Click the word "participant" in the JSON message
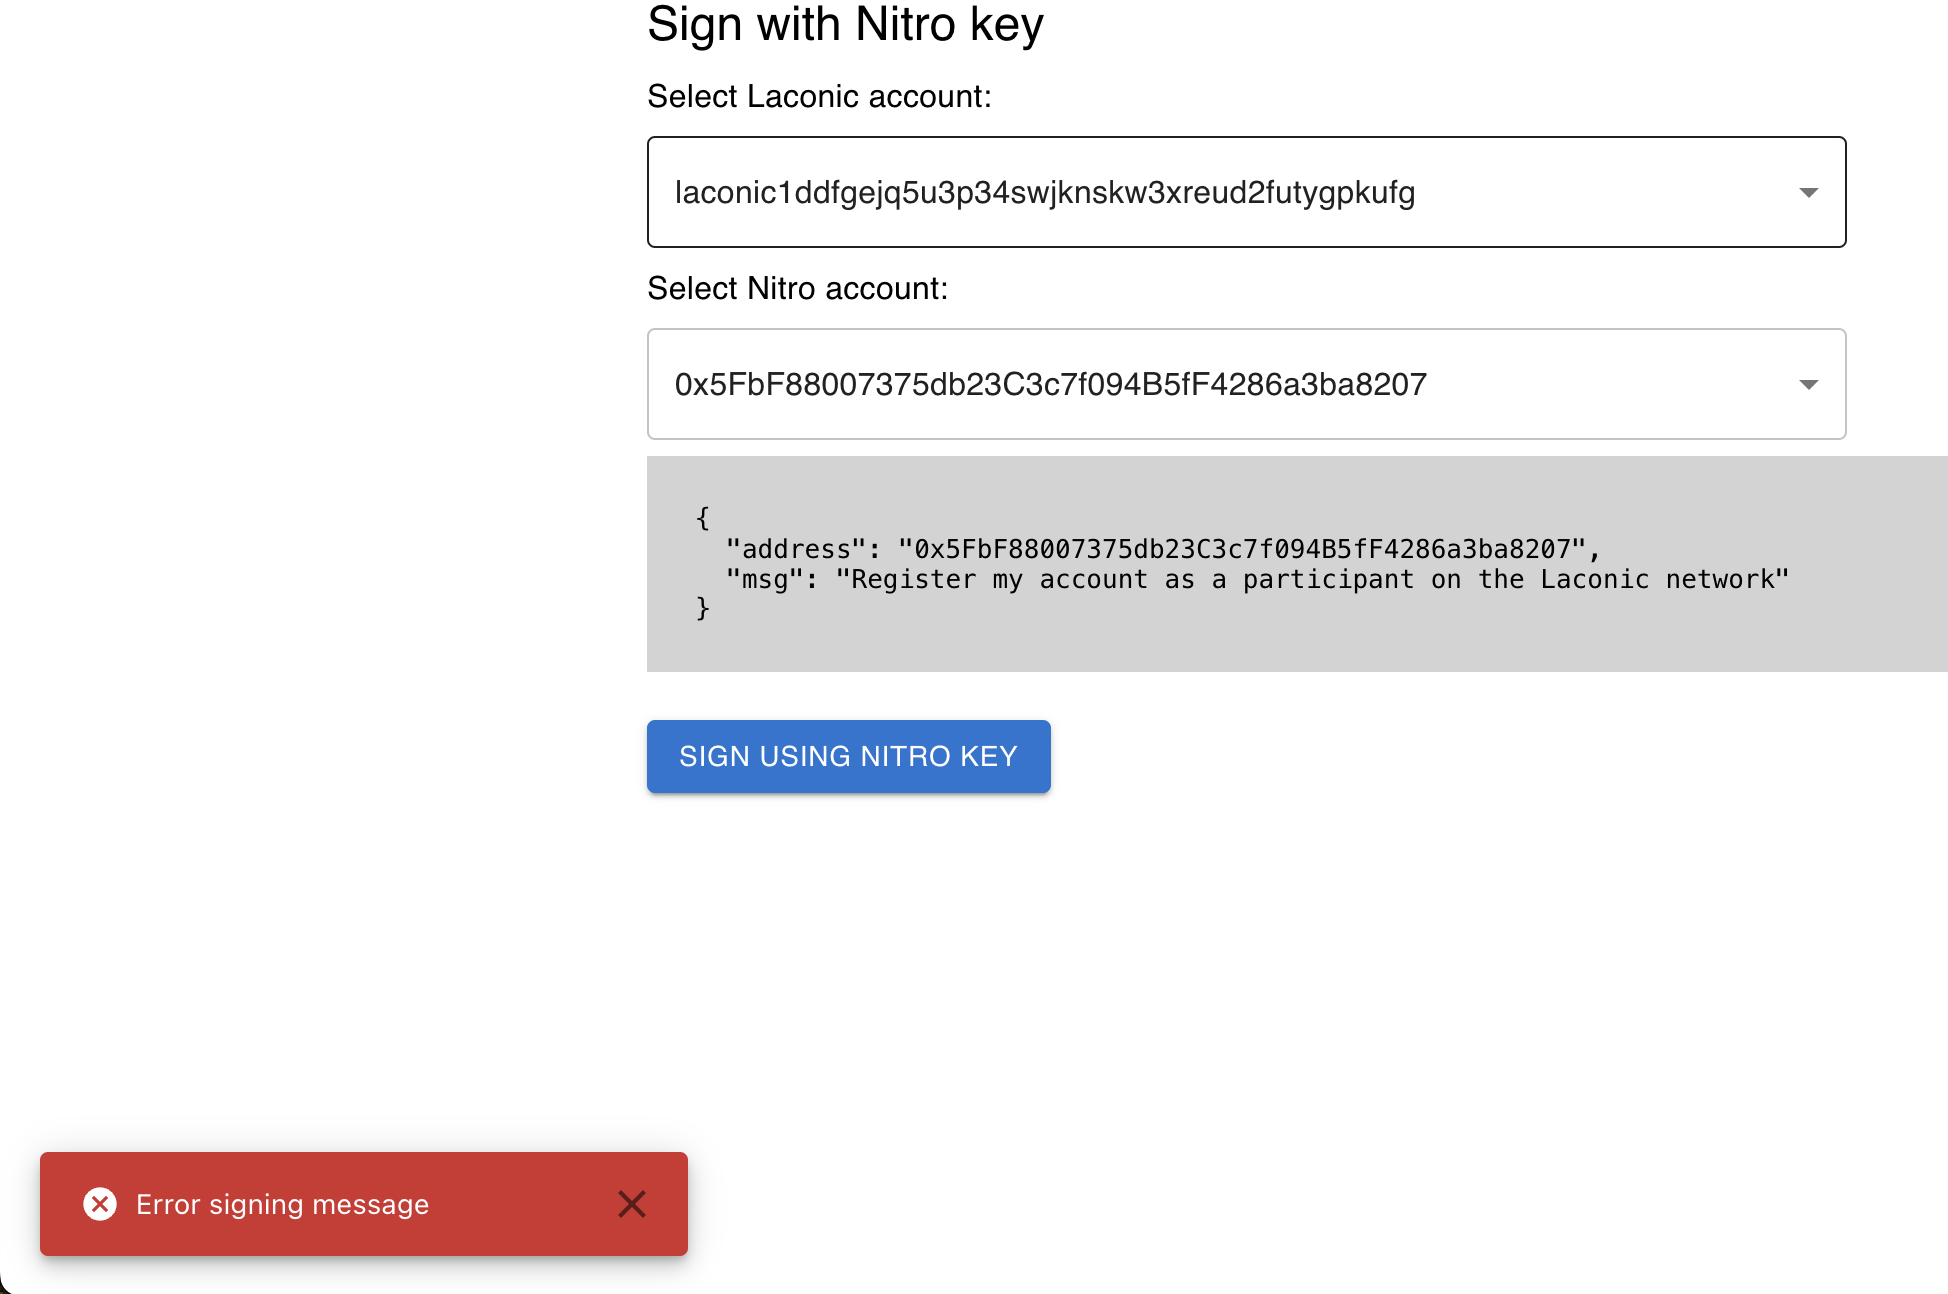The width and height of the screenshot is (1948, 1294). click(x=1328, y=579)
